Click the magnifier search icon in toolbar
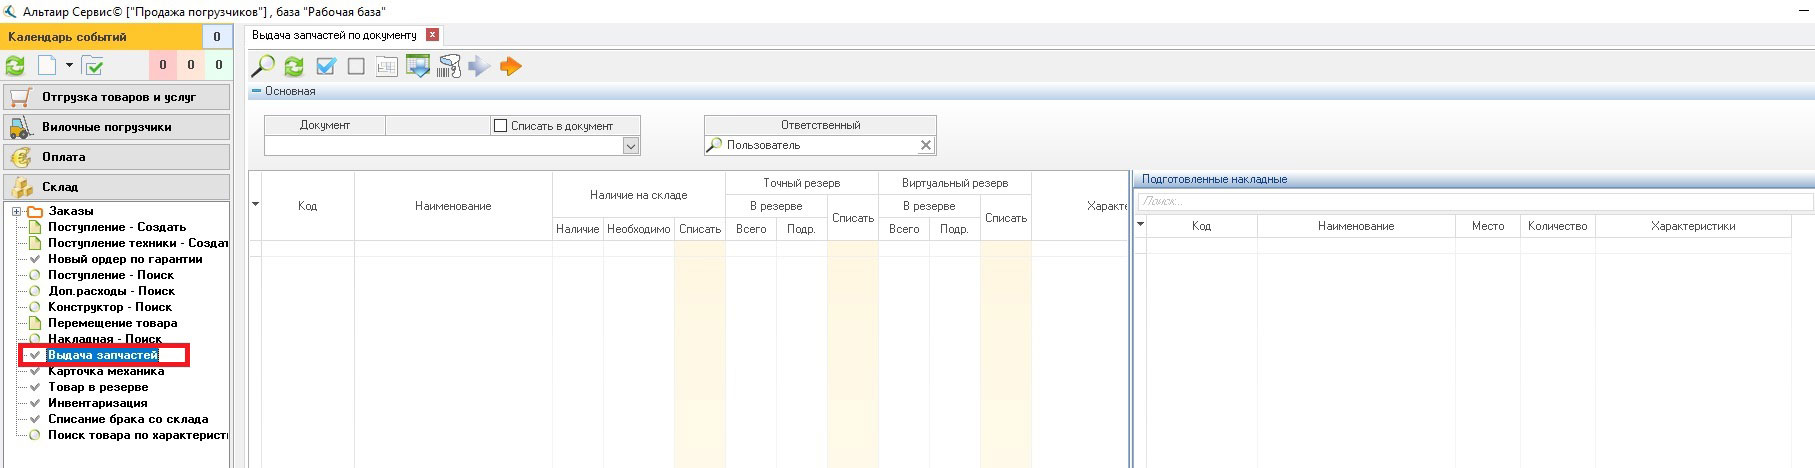 [x=263, y=67]
